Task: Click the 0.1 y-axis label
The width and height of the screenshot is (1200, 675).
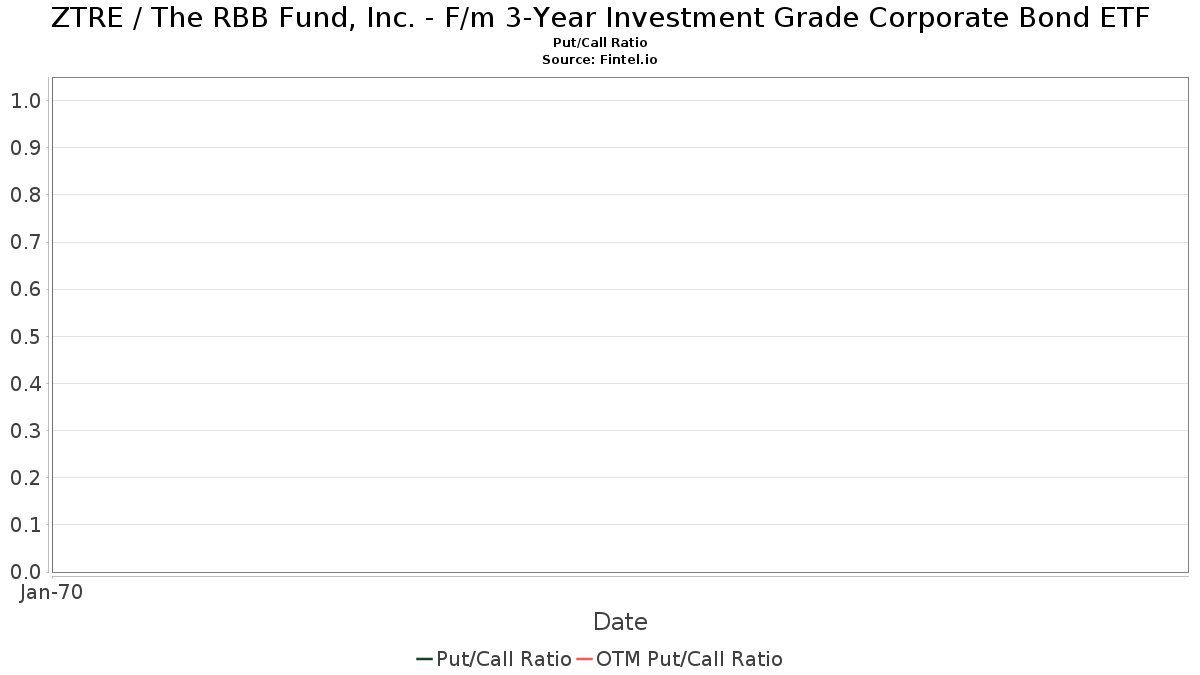Action: (25, 524)
